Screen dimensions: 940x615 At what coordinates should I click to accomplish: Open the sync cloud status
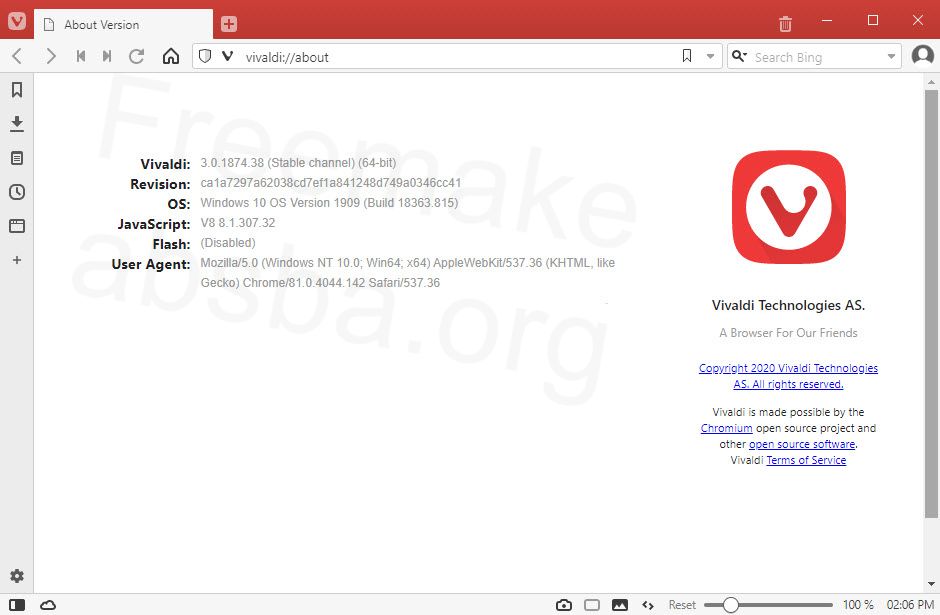coord(48,605)
